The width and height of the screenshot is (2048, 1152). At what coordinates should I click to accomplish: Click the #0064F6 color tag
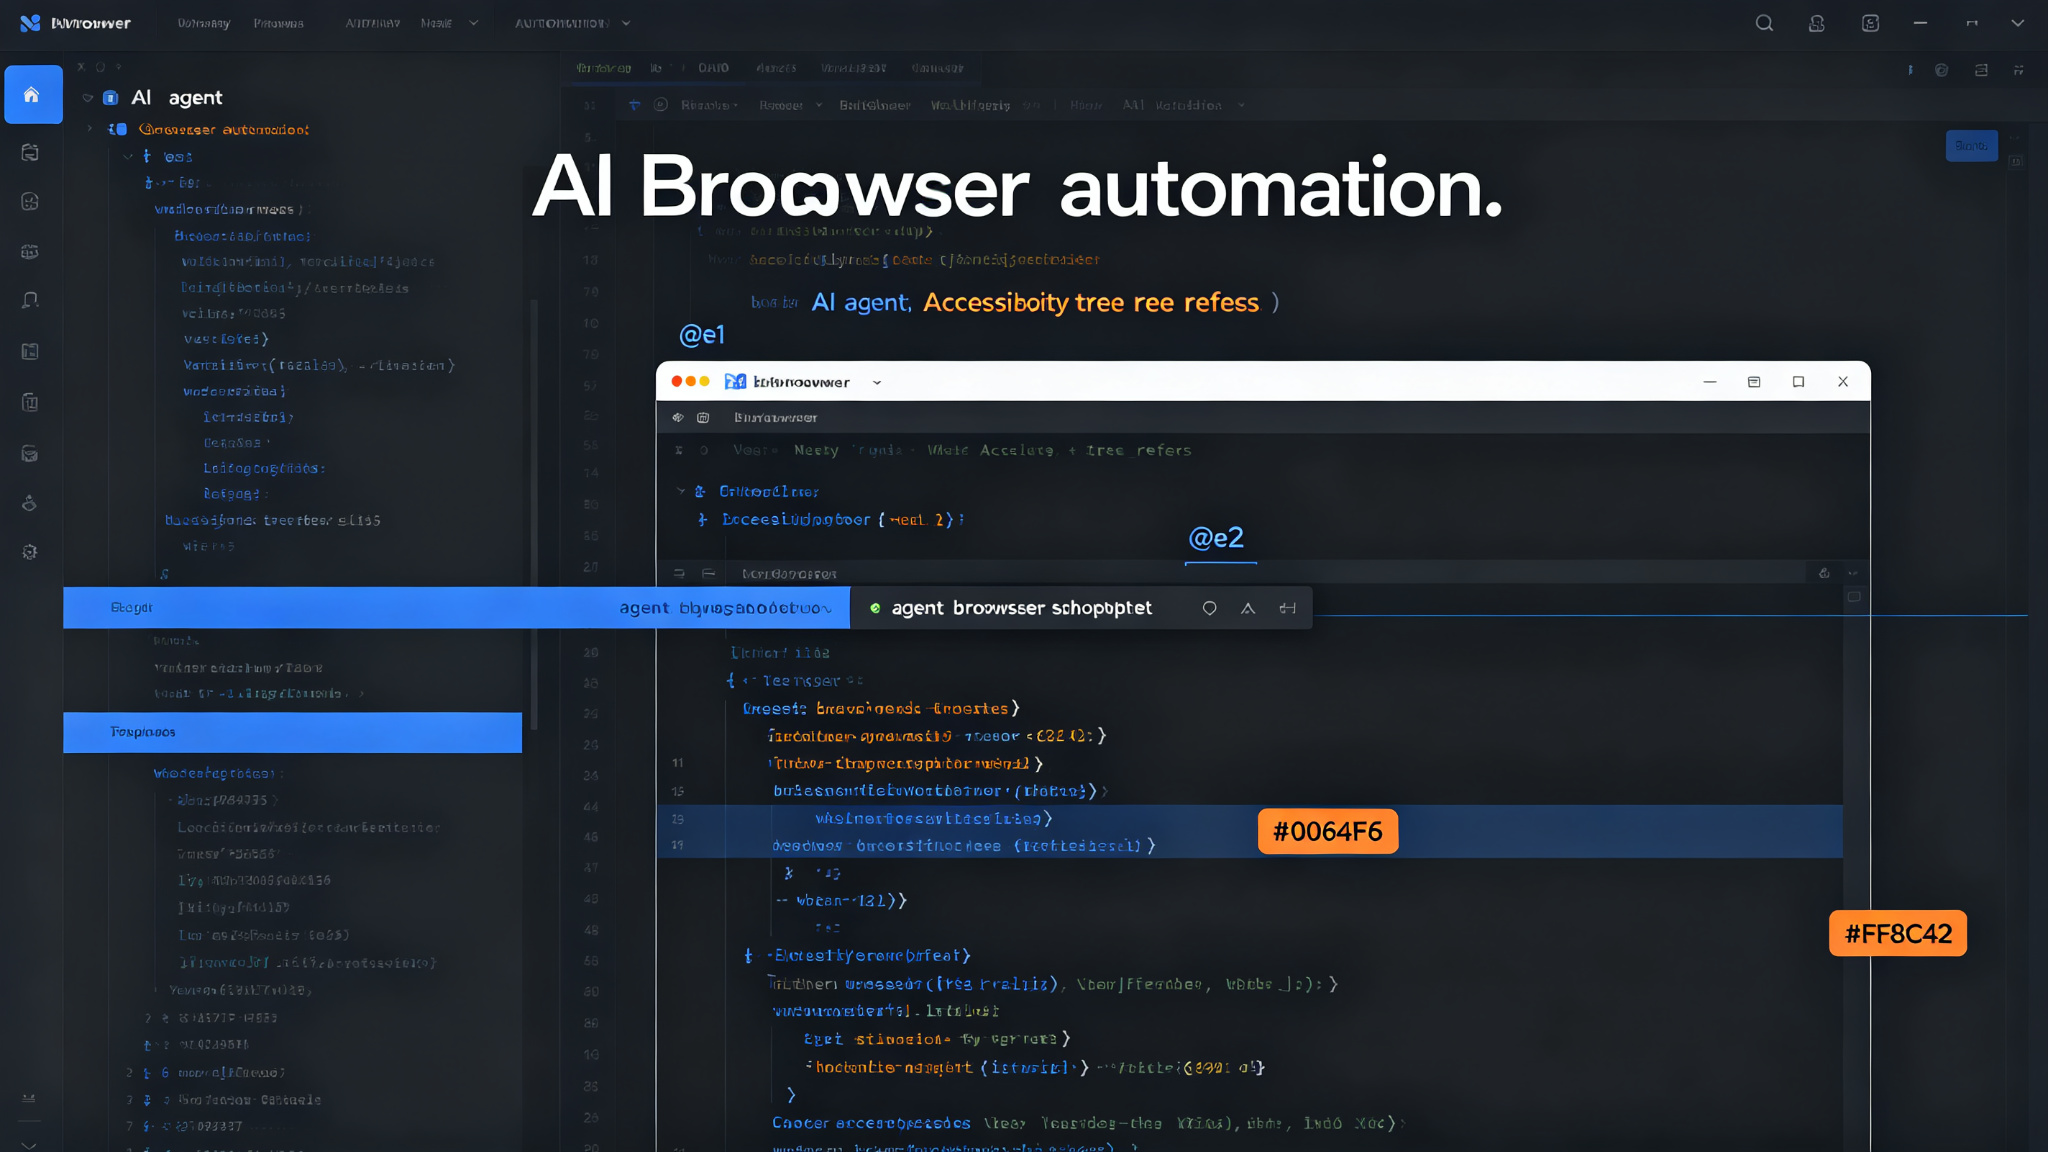point(1327,831)
